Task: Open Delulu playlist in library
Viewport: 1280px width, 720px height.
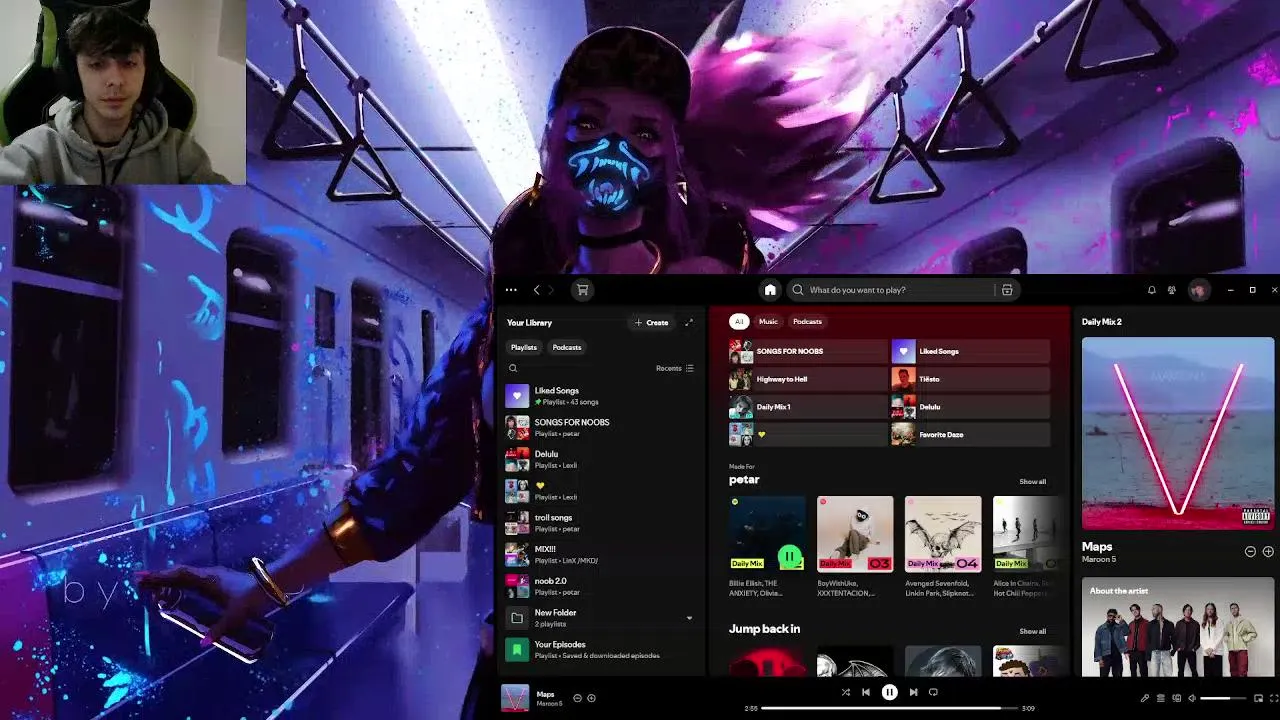Action: pyautogui.click(x=600, y=459)
